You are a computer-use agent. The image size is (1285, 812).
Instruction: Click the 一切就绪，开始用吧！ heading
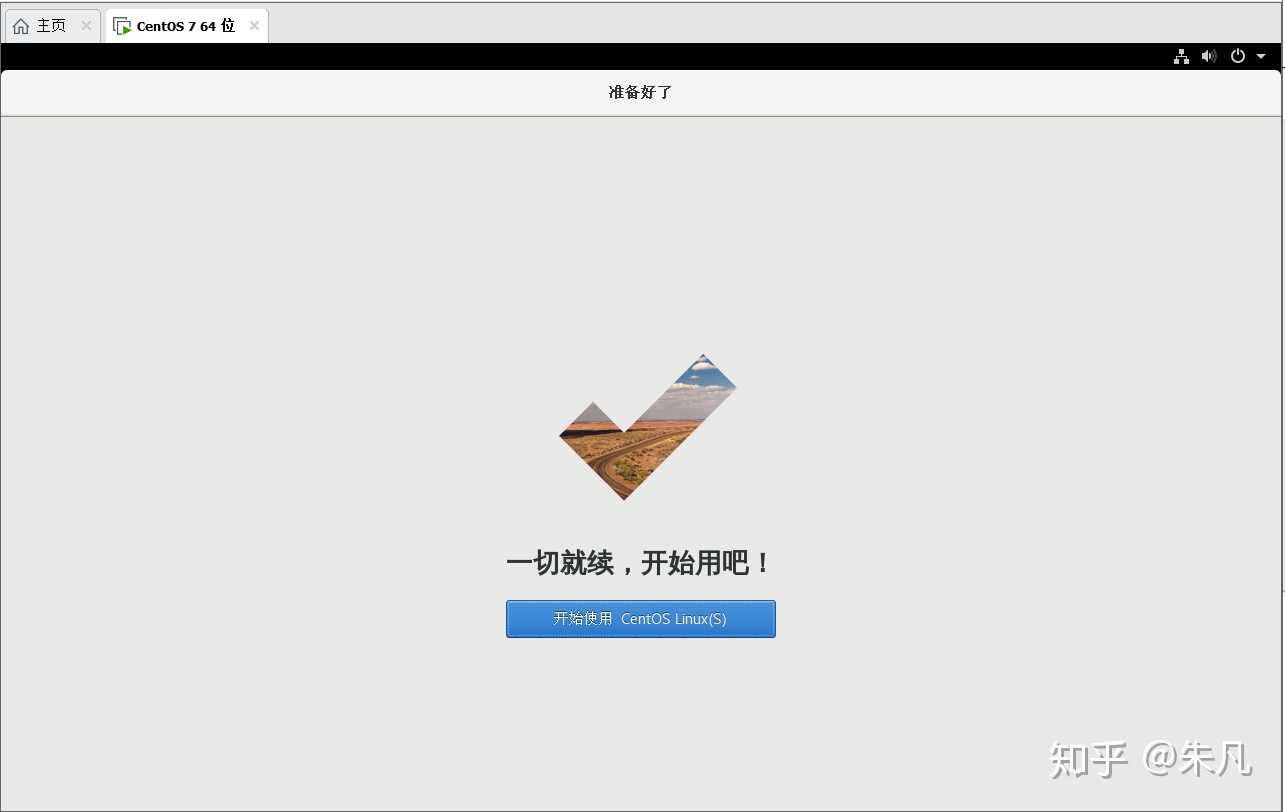[640, 563]
